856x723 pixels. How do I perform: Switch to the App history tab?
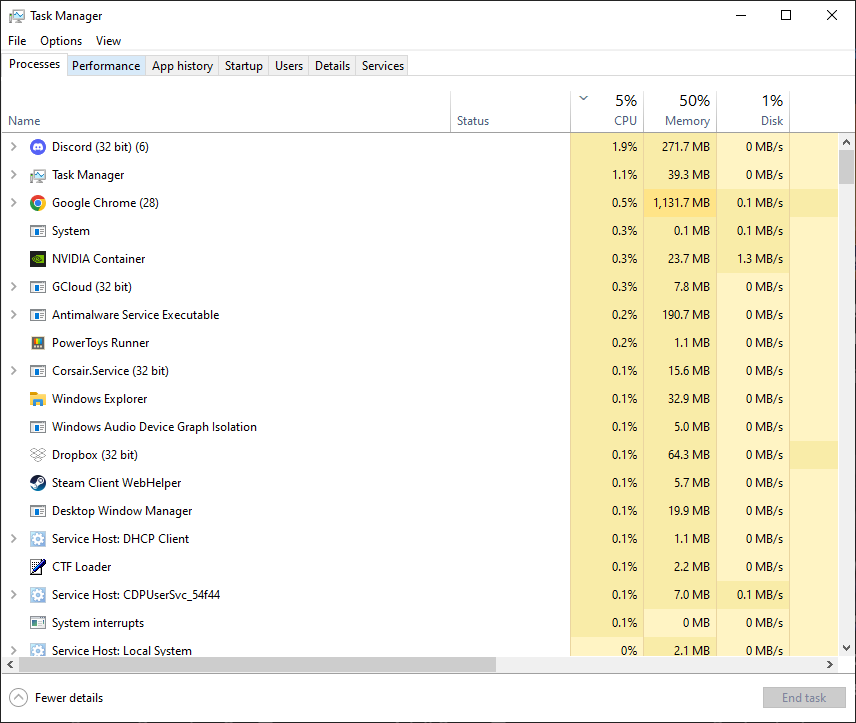[182, 66]
